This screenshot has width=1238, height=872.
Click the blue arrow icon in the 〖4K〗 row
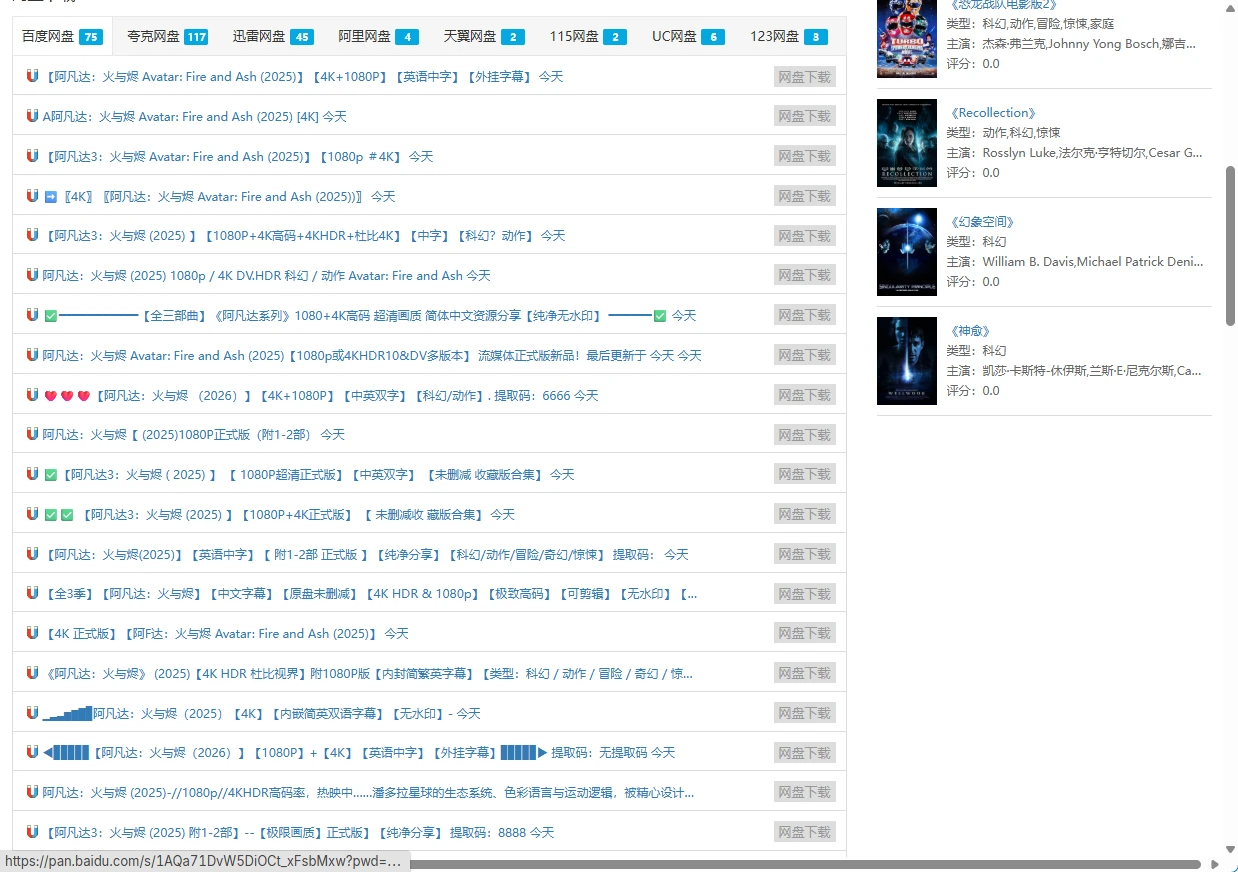click(x=51, y=196)
